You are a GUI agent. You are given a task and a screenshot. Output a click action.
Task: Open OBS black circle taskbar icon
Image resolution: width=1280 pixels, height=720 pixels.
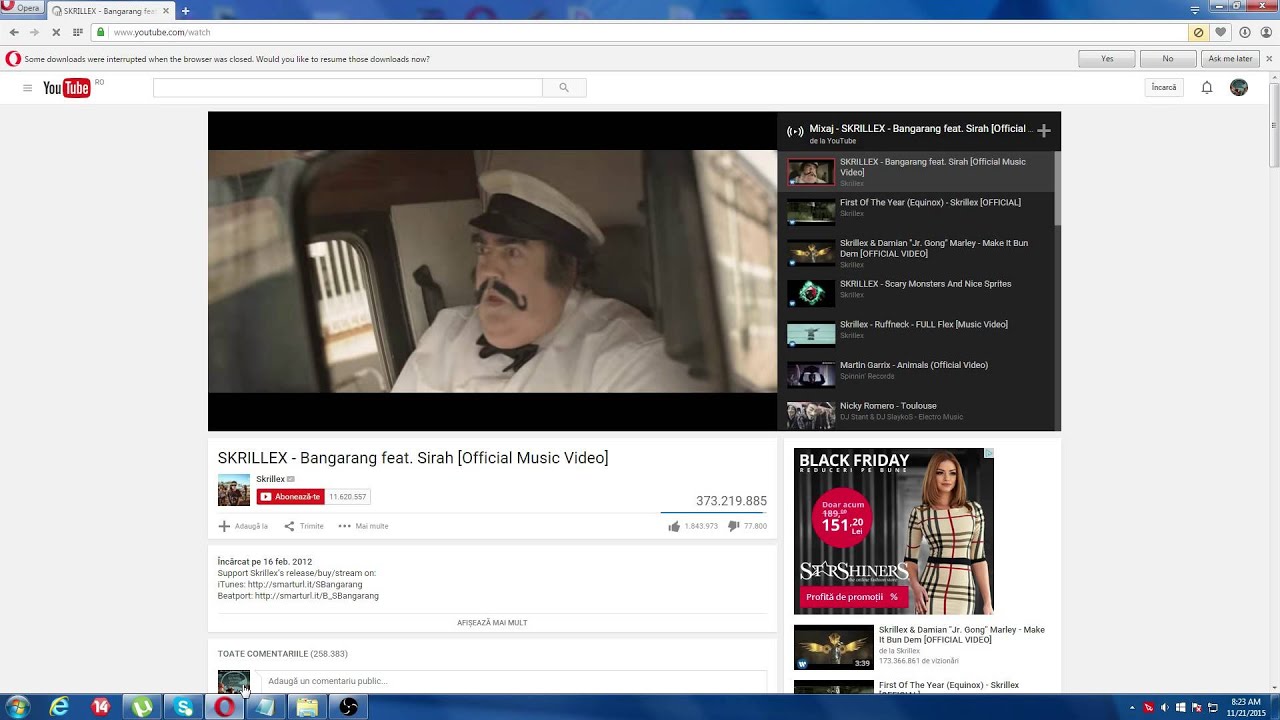(x=348, y=707)
